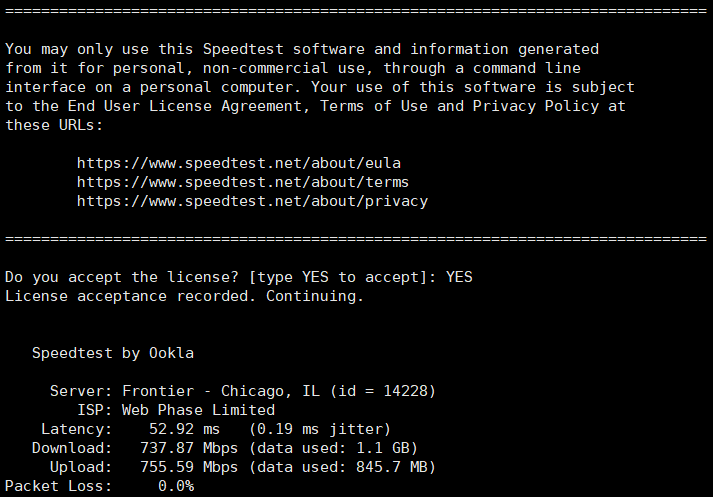
Task: Click the 'these URLs:' text line
Action: click(54, 126)
